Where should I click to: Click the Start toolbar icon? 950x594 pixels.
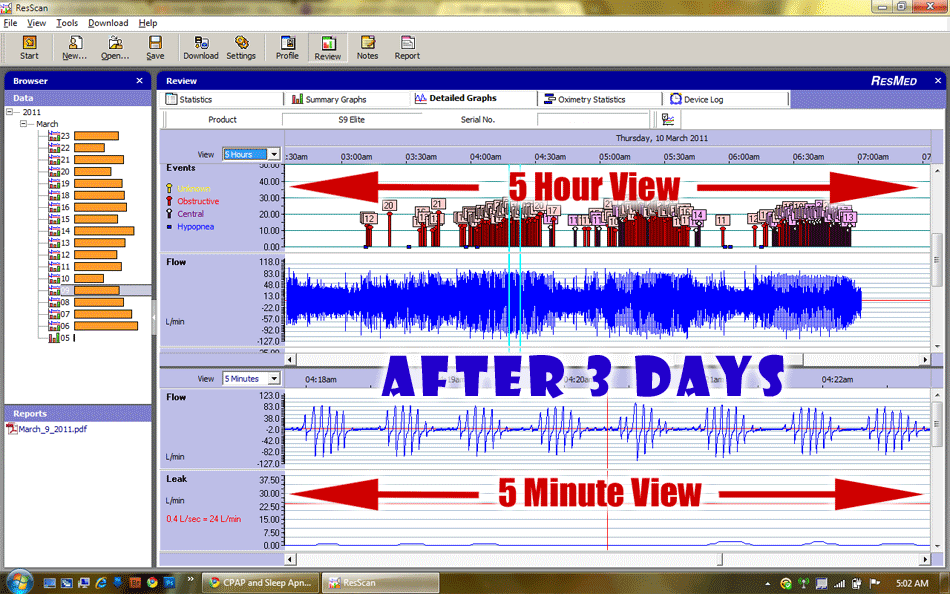coord(29,47)
